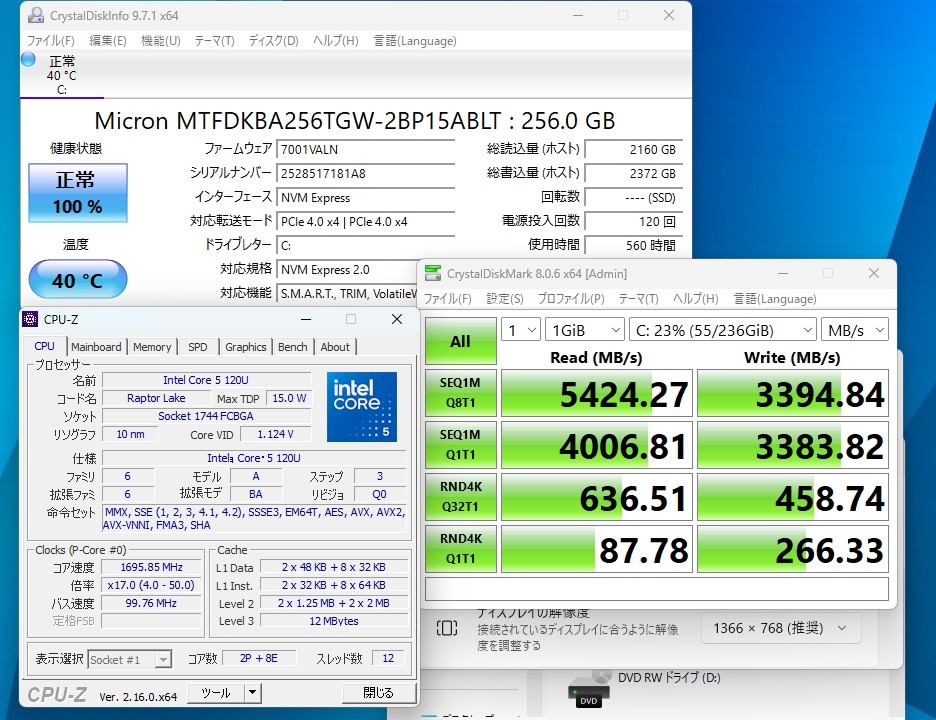Open 言語(Language) menu in CrystalDiskMark
The image size is (936, 720).
click(774, 299)
